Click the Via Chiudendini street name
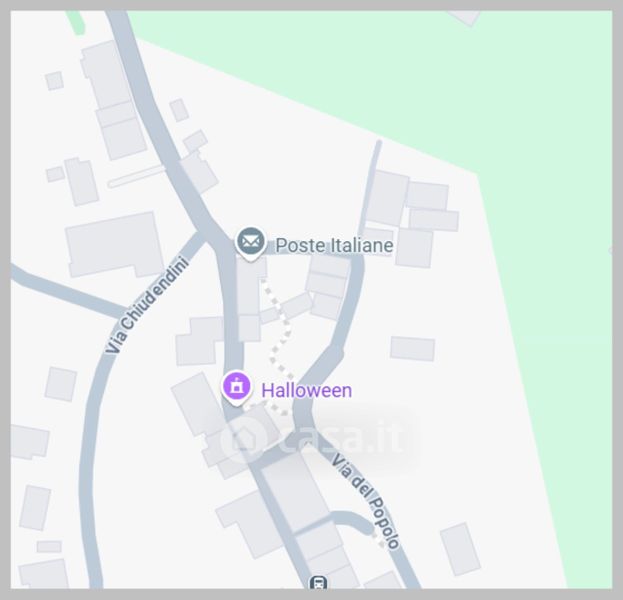Screen dimensions: 623x600 147,305
